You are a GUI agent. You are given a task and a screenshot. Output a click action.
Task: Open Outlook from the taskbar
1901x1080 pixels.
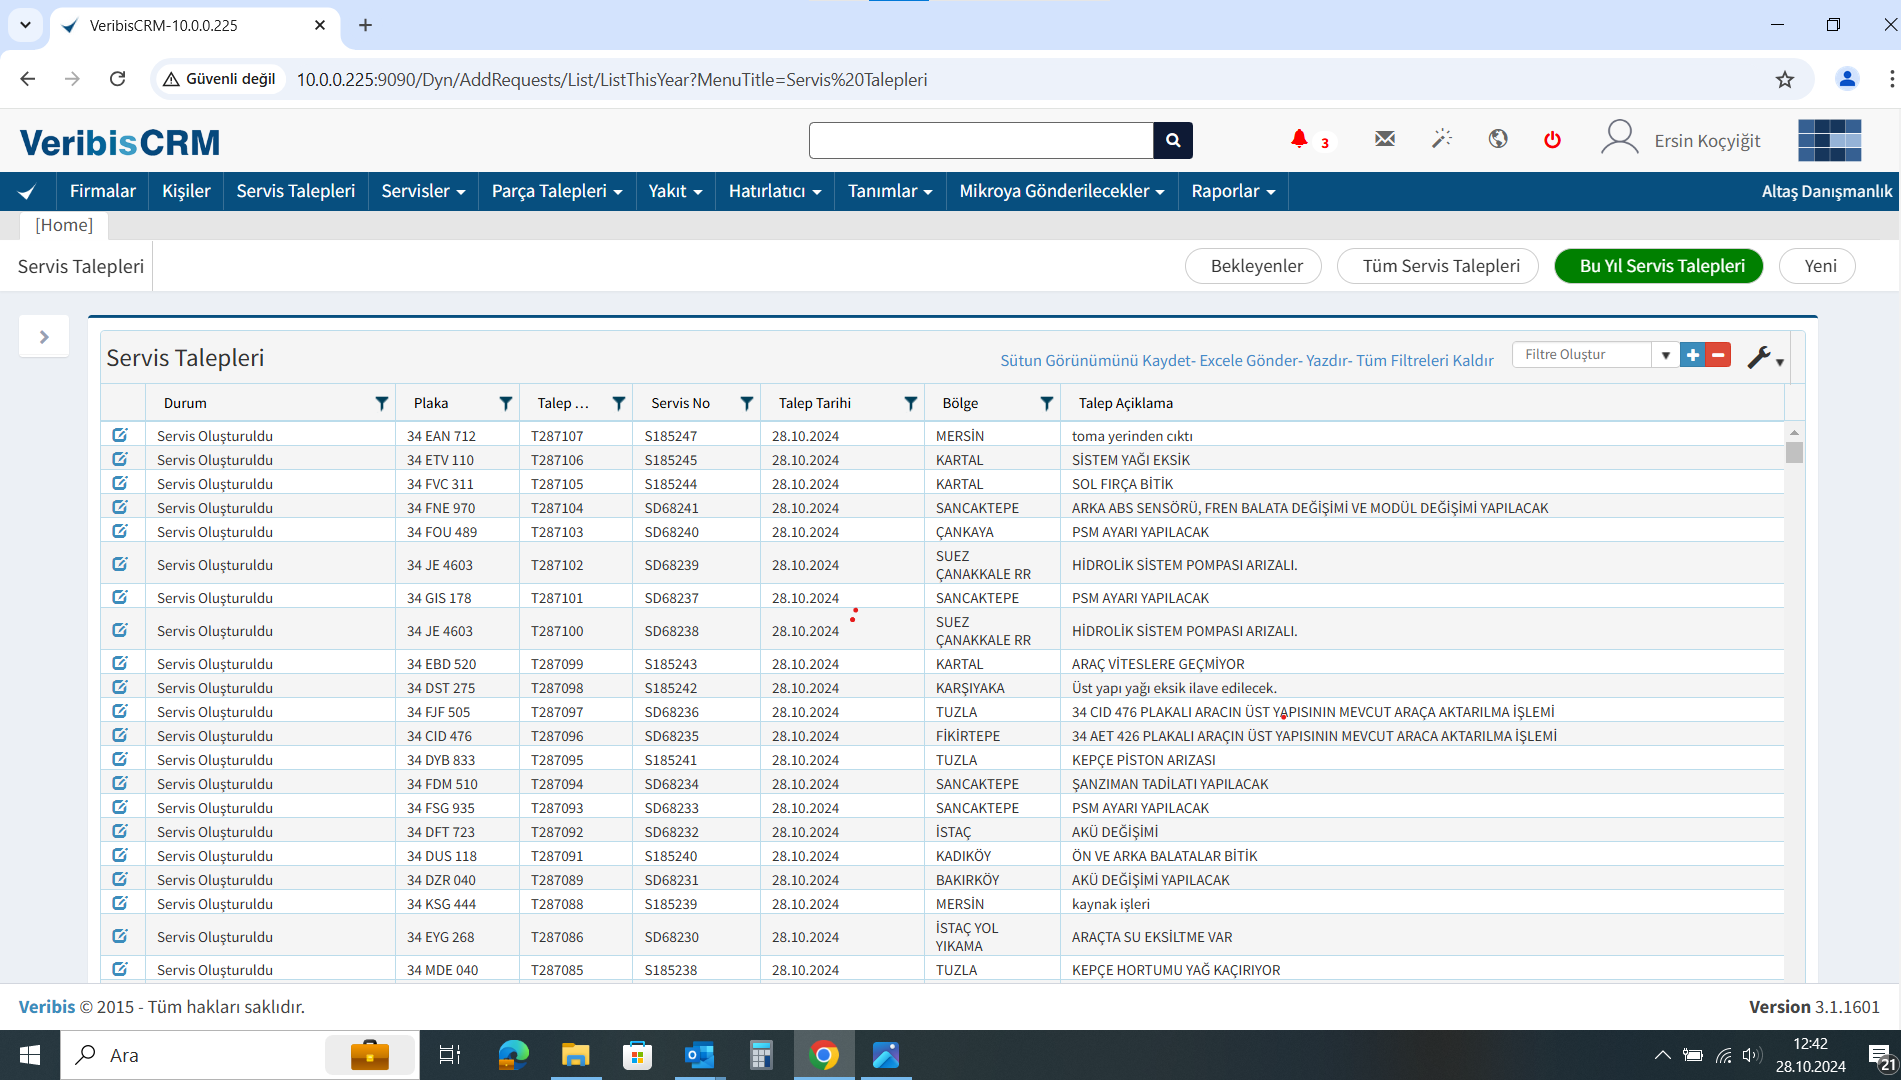coord(699,1055)
